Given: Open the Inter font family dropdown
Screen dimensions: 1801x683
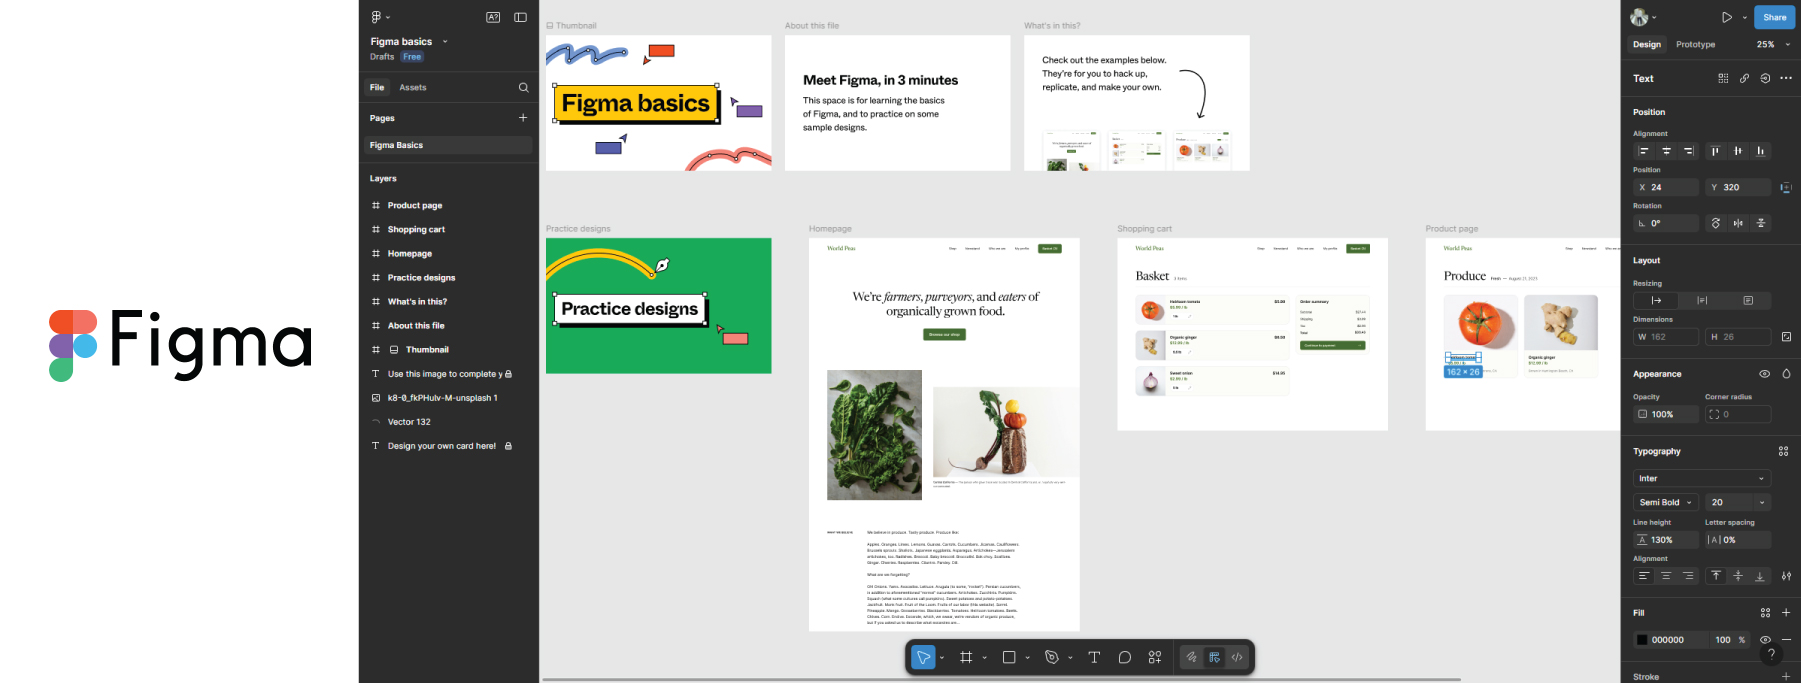Looking at the screenshot, I should [x=1702, y=478].
